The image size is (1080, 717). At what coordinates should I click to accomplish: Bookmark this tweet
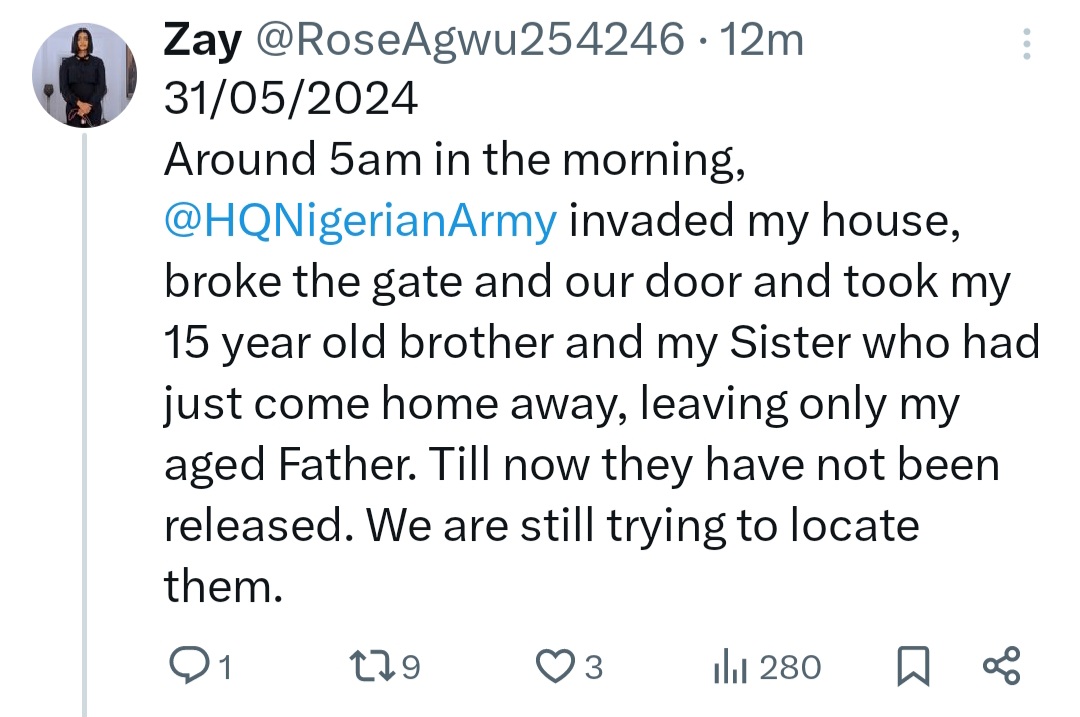[x=912, y=666]
